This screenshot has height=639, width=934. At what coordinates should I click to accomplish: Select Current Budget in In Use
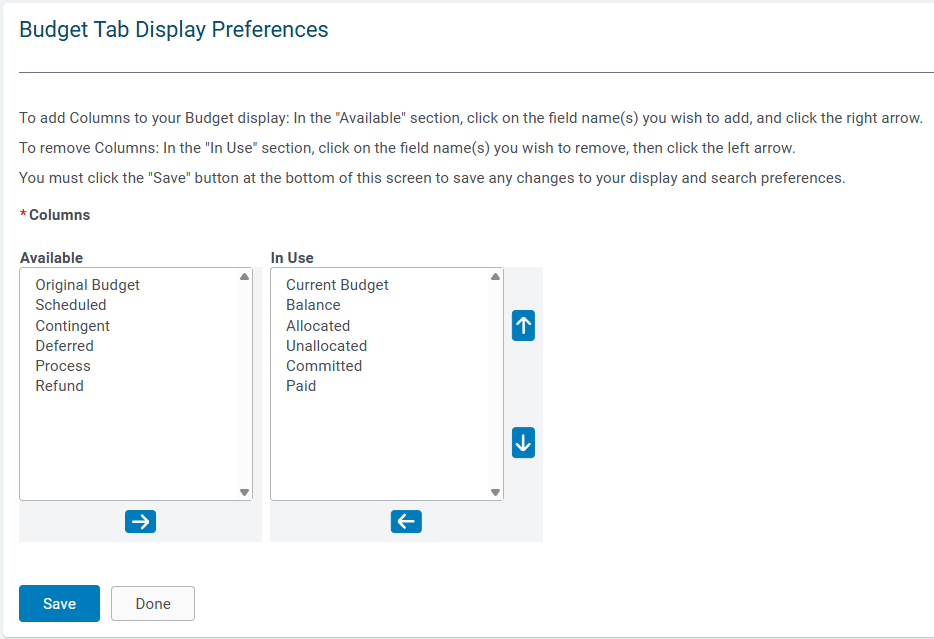[337, 285]
